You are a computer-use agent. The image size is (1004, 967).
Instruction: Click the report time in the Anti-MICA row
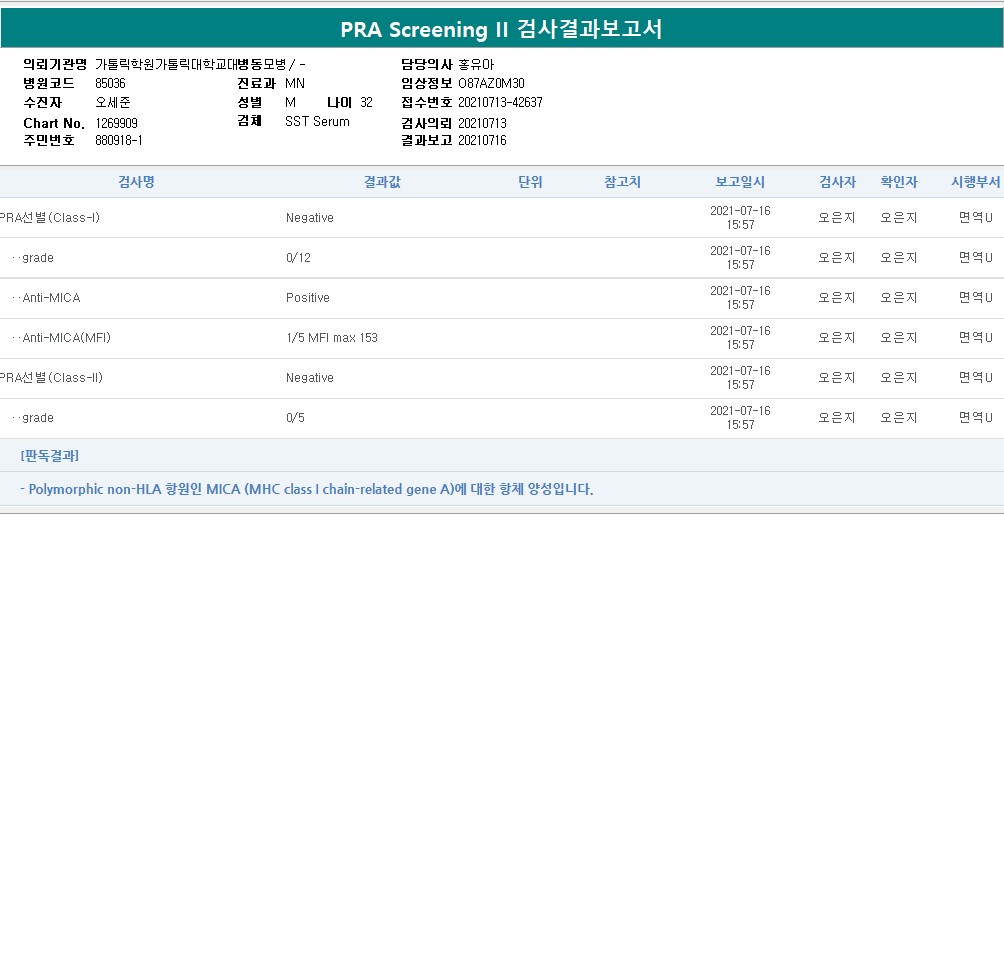pyautogui.click(x=740, y=298)
